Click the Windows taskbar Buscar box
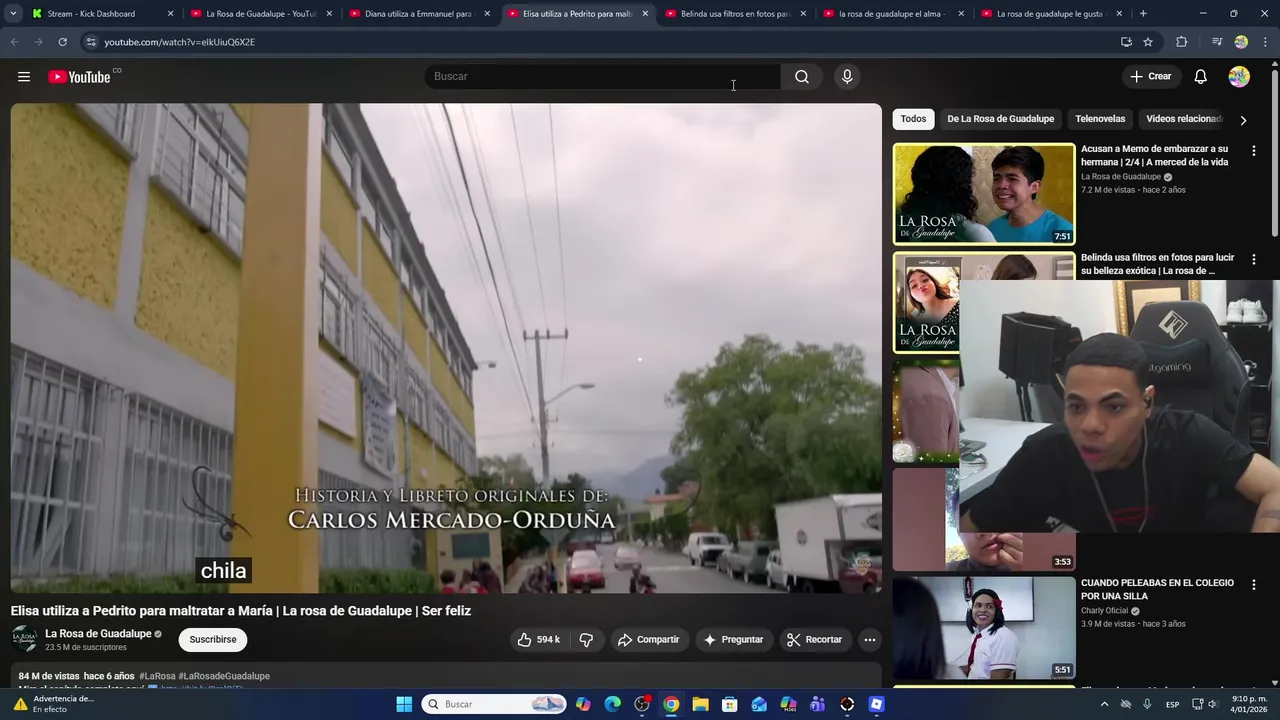Screen dimensions: 1280x720 (494, 704)
